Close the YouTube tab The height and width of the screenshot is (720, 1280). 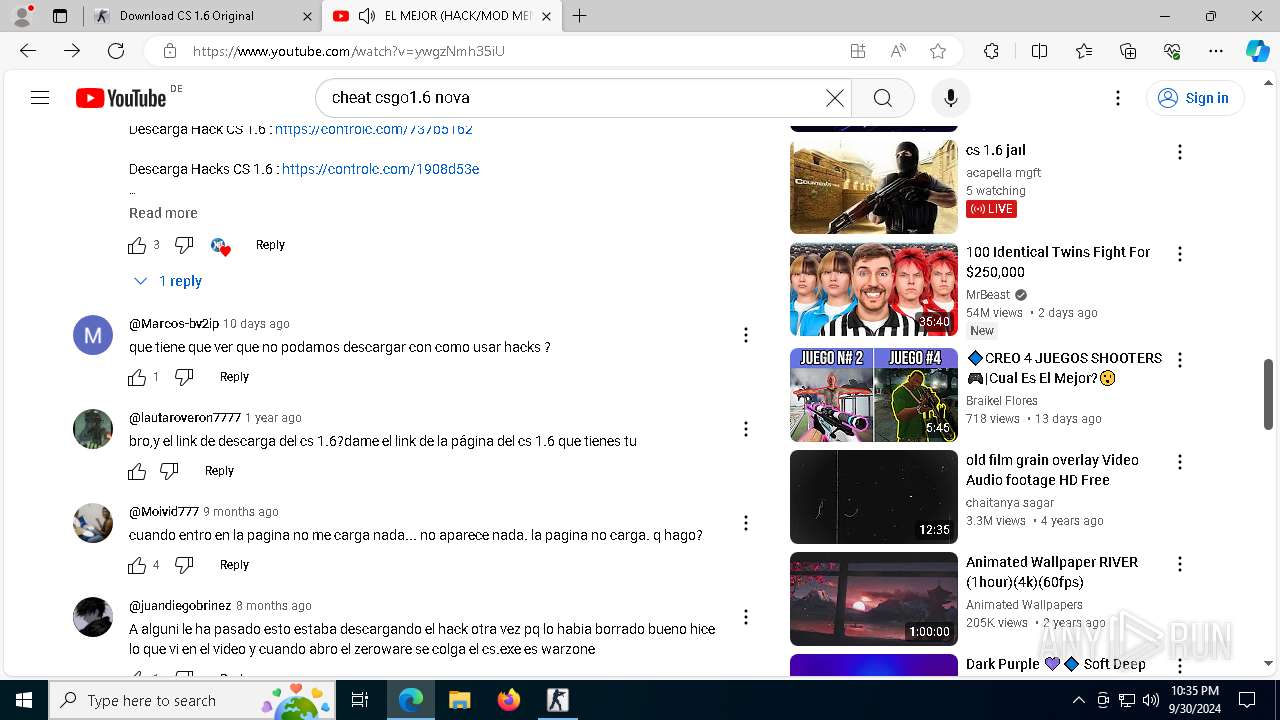click(x=545, y=16)
